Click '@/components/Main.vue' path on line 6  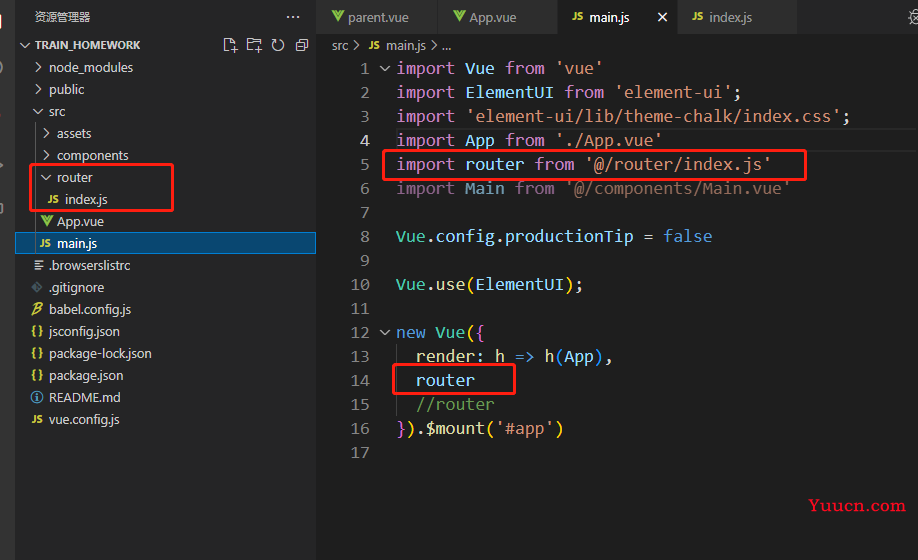pyautogui.click(x=677, y=188)
